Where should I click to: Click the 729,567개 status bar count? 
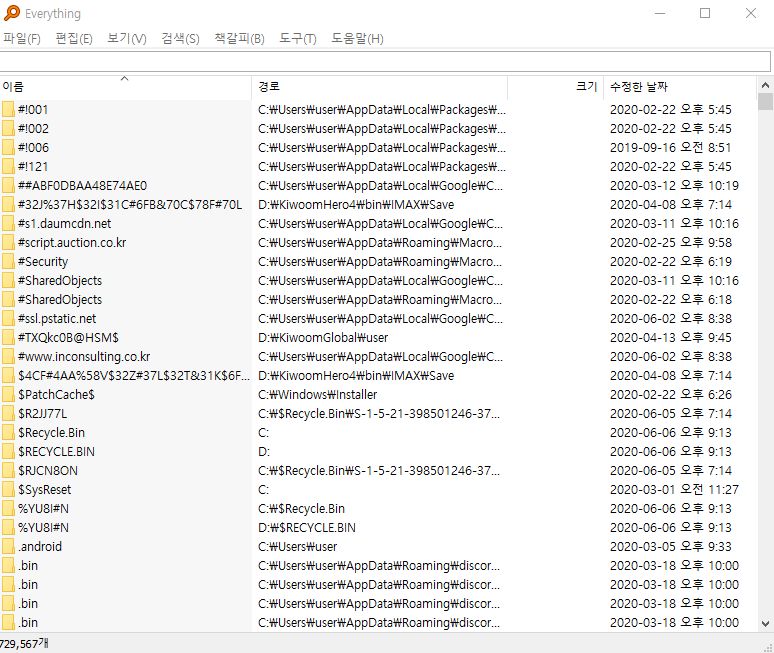(24, 644)
